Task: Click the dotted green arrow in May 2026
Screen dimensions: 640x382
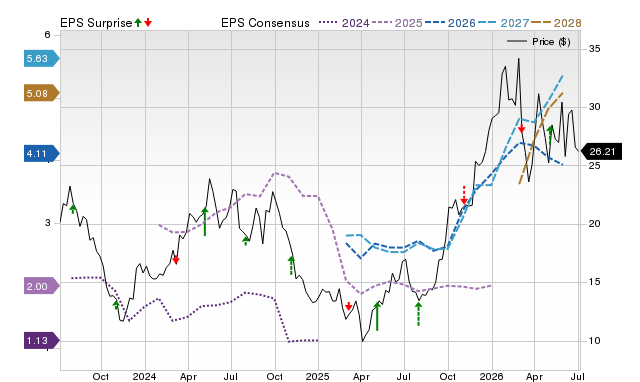Action: click(x=550, y=135)
